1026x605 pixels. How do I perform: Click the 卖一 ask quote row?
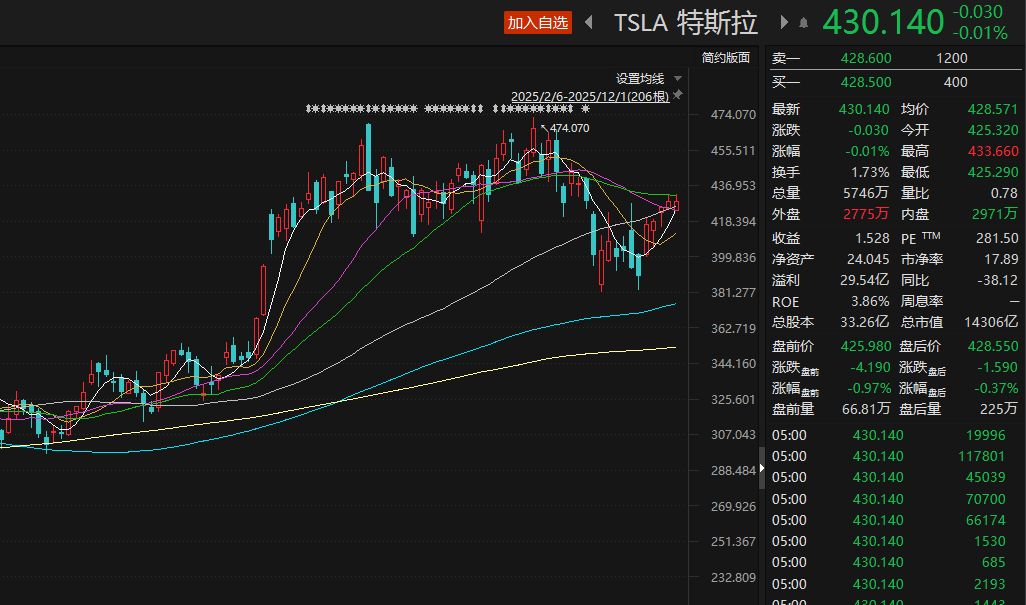894,59
